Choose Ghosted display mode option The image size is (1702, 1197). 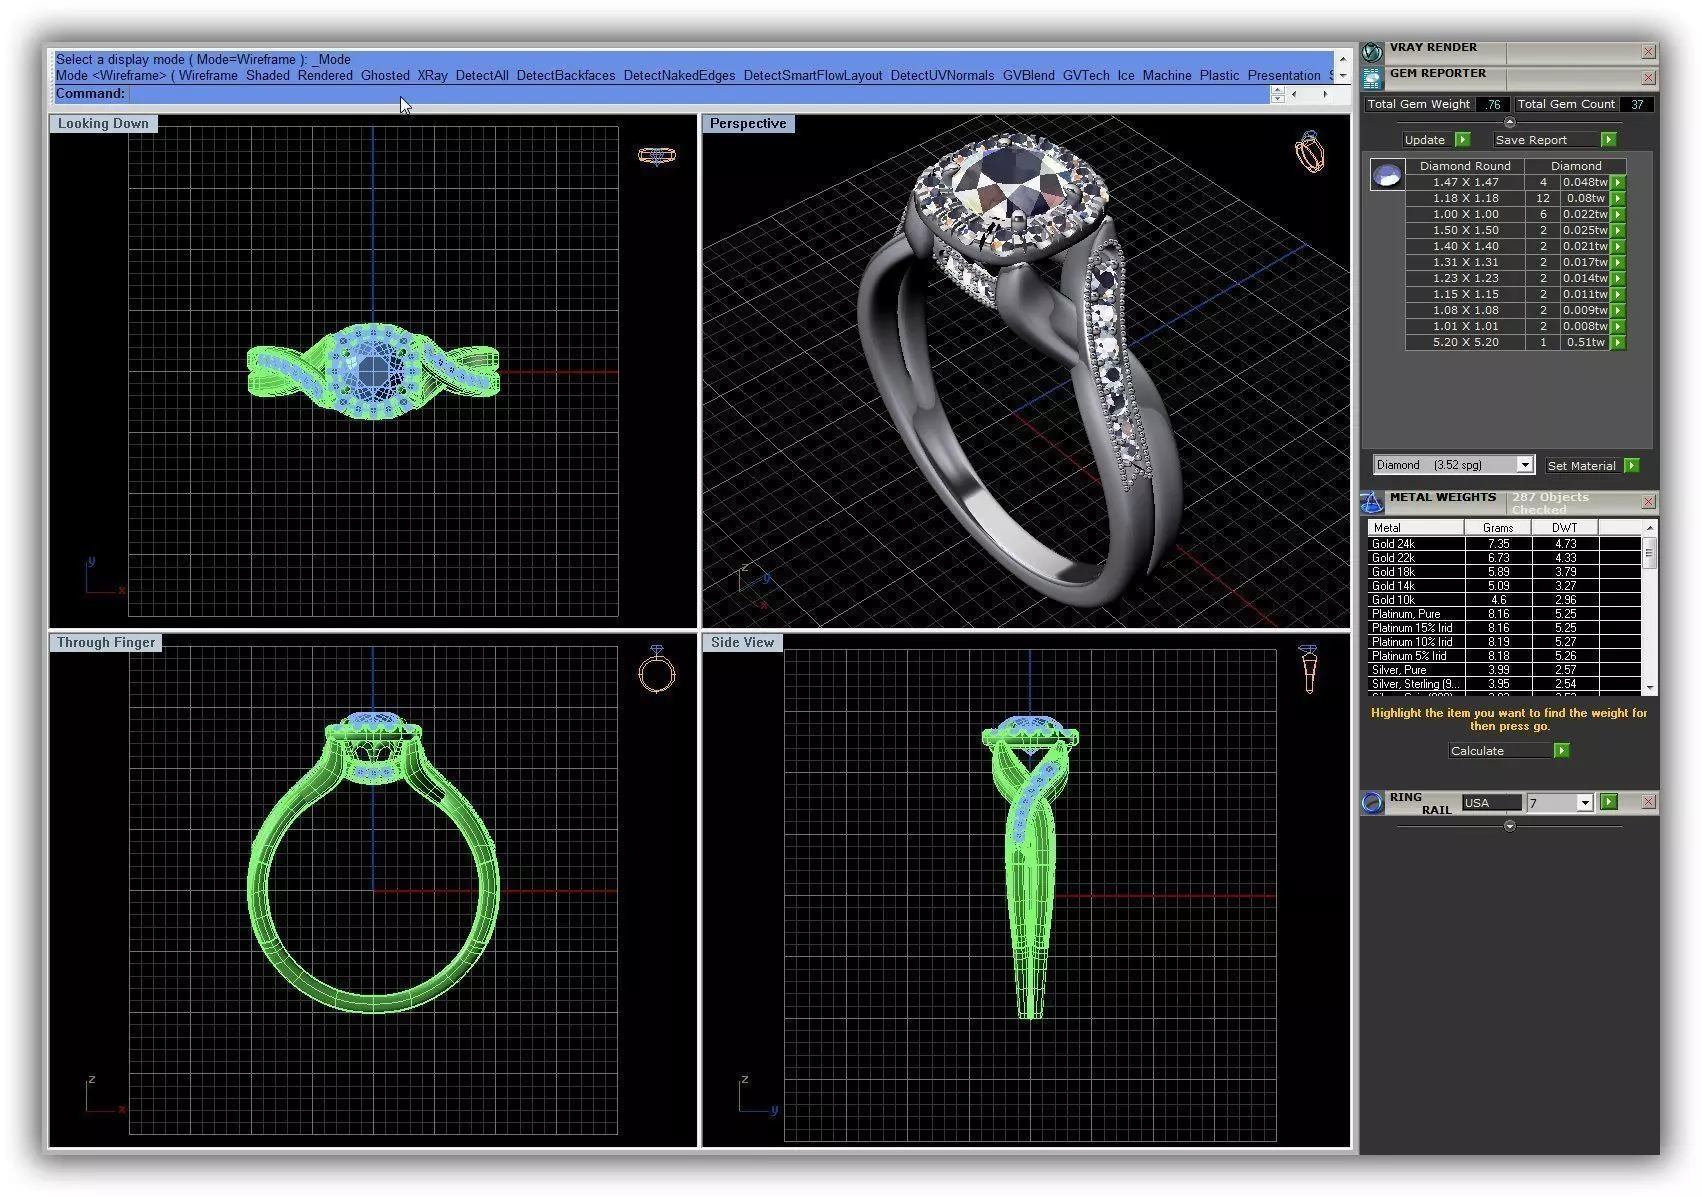tap(385, 76)
